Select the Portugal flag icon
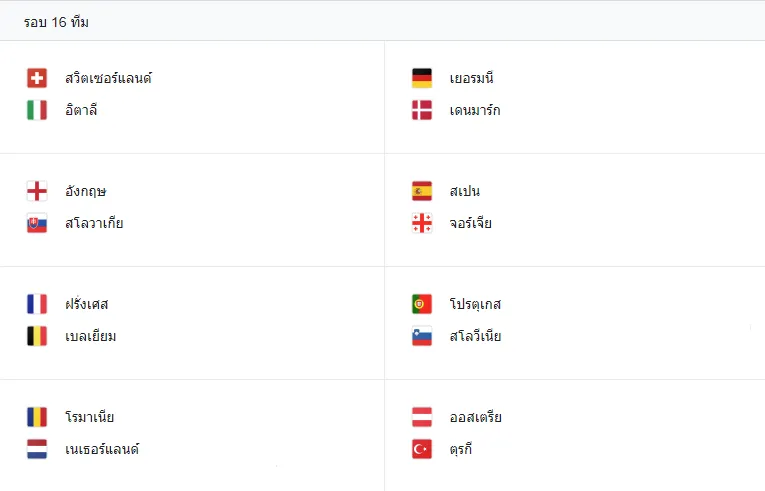The width and height of the screenshot is (765, 491). tap(422, 304)
